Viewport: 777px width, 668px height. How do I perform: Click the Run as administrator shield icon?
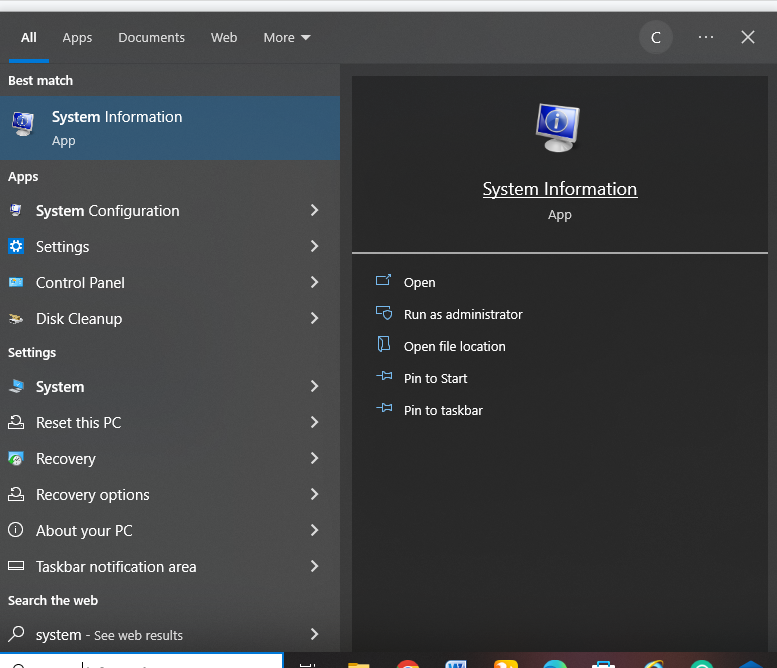click(384, 313)
